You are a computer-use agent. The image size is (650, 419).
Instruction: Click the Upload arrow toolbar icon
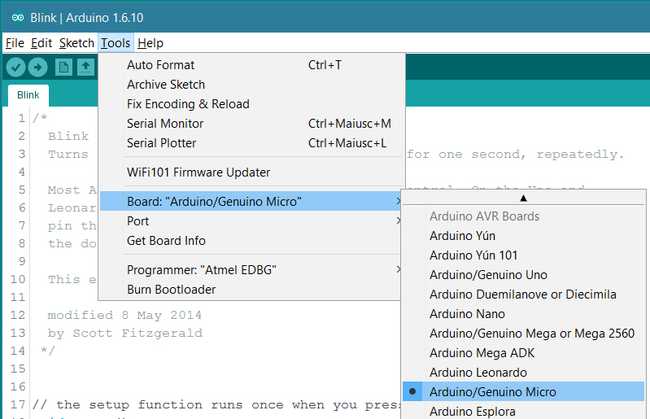pyautogui.click(x=38, y=67)
